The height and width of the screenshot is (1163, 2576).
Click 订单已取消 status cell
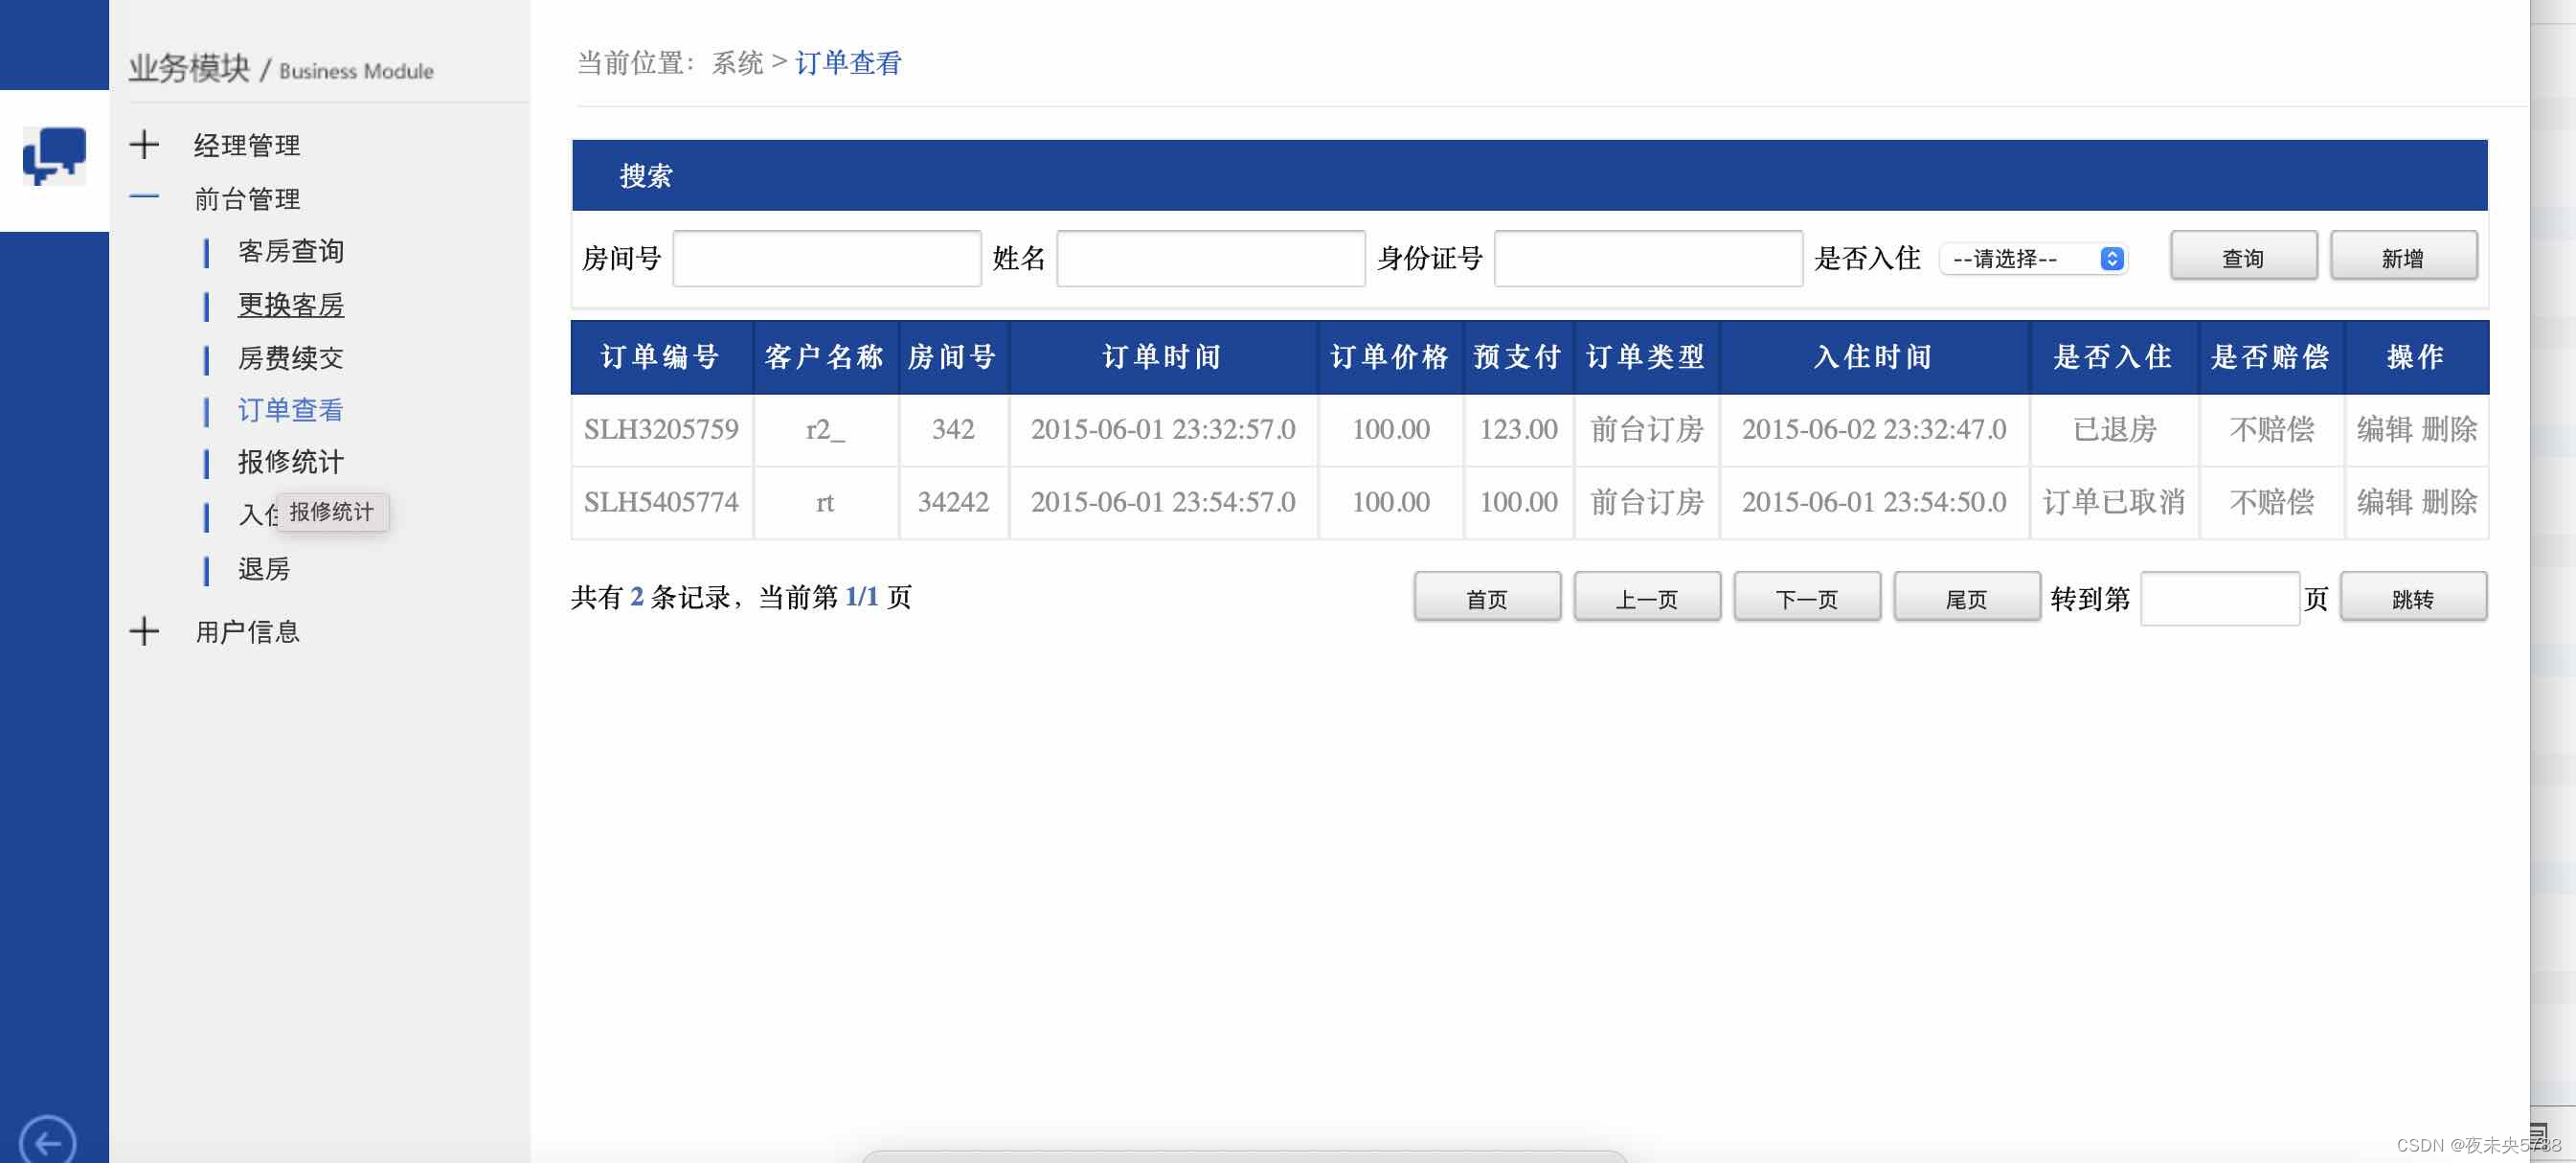[x=2114, y=502]
